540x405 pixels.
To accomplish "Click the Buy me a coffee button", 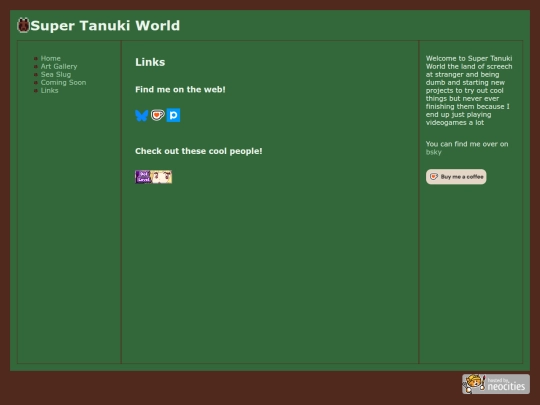I will [456, 177].
